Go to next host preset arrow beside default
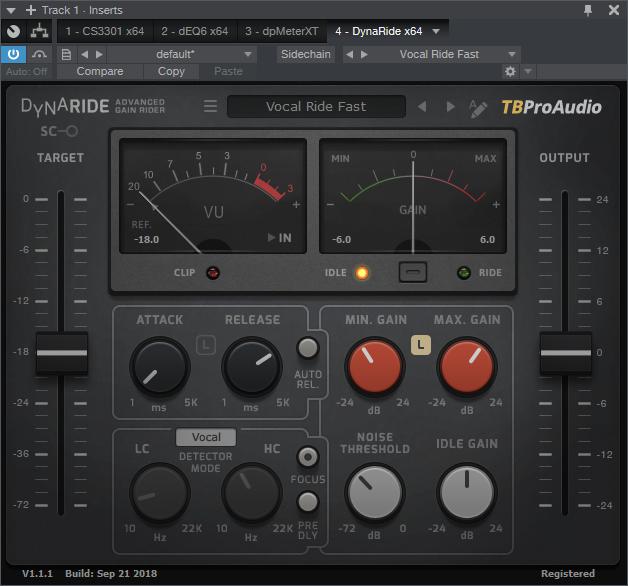This screenshot has width=628, height=586. (99, 54)
